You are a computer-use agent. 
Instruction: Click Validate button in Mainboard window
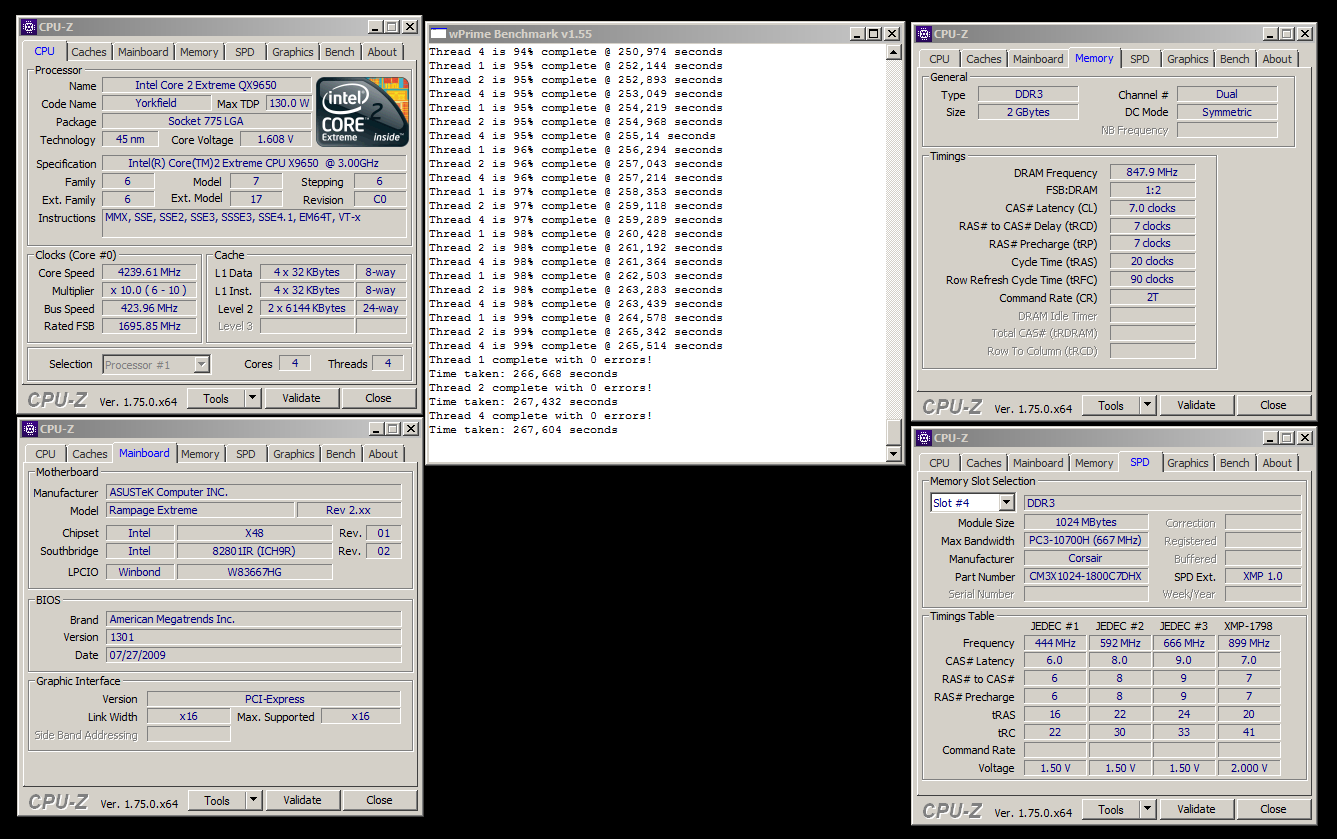tap(302, 800)
